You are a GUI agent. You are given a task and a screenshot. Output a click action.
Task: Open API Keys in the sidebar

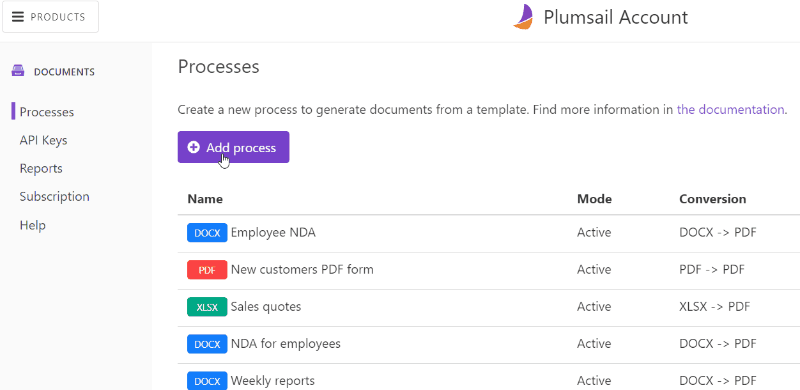point(43,140)
